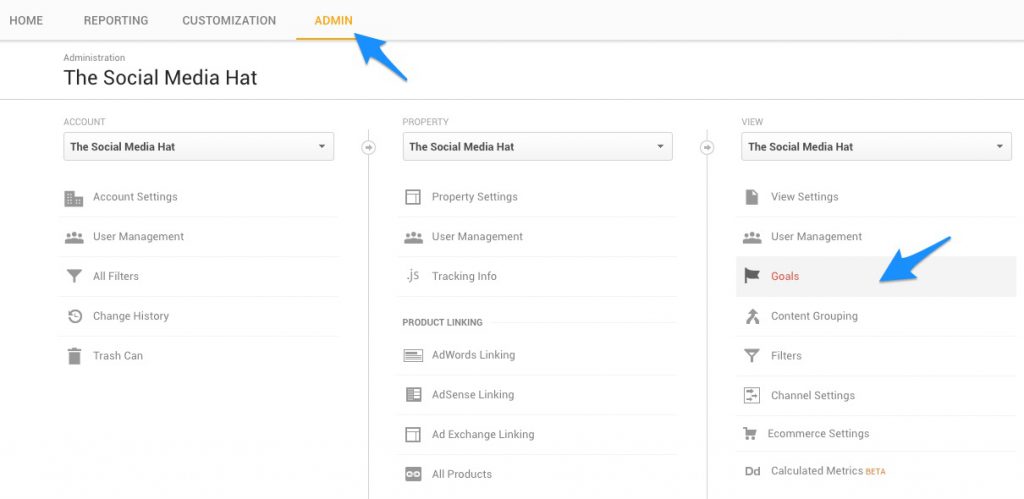Switch to the Reporting tab
Image resolution: width=1024 pixels, height=499 pixels.
tap(116, 20)
